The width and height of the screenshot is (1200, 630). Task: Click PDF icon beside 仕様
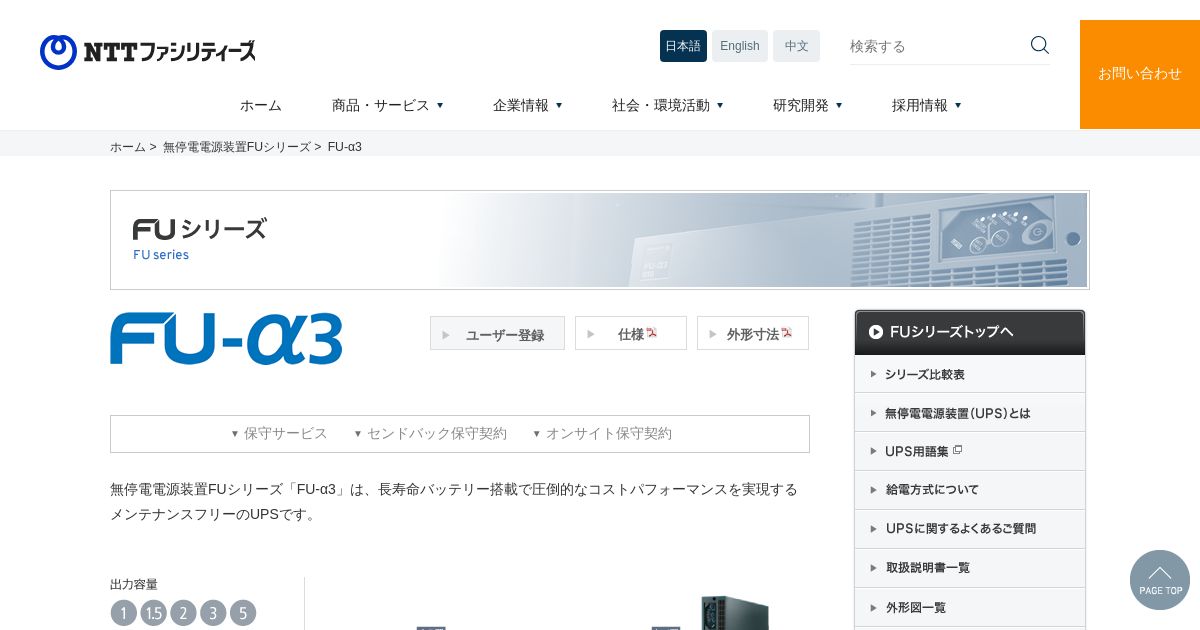pyautogui.click(x=652, y=332)
